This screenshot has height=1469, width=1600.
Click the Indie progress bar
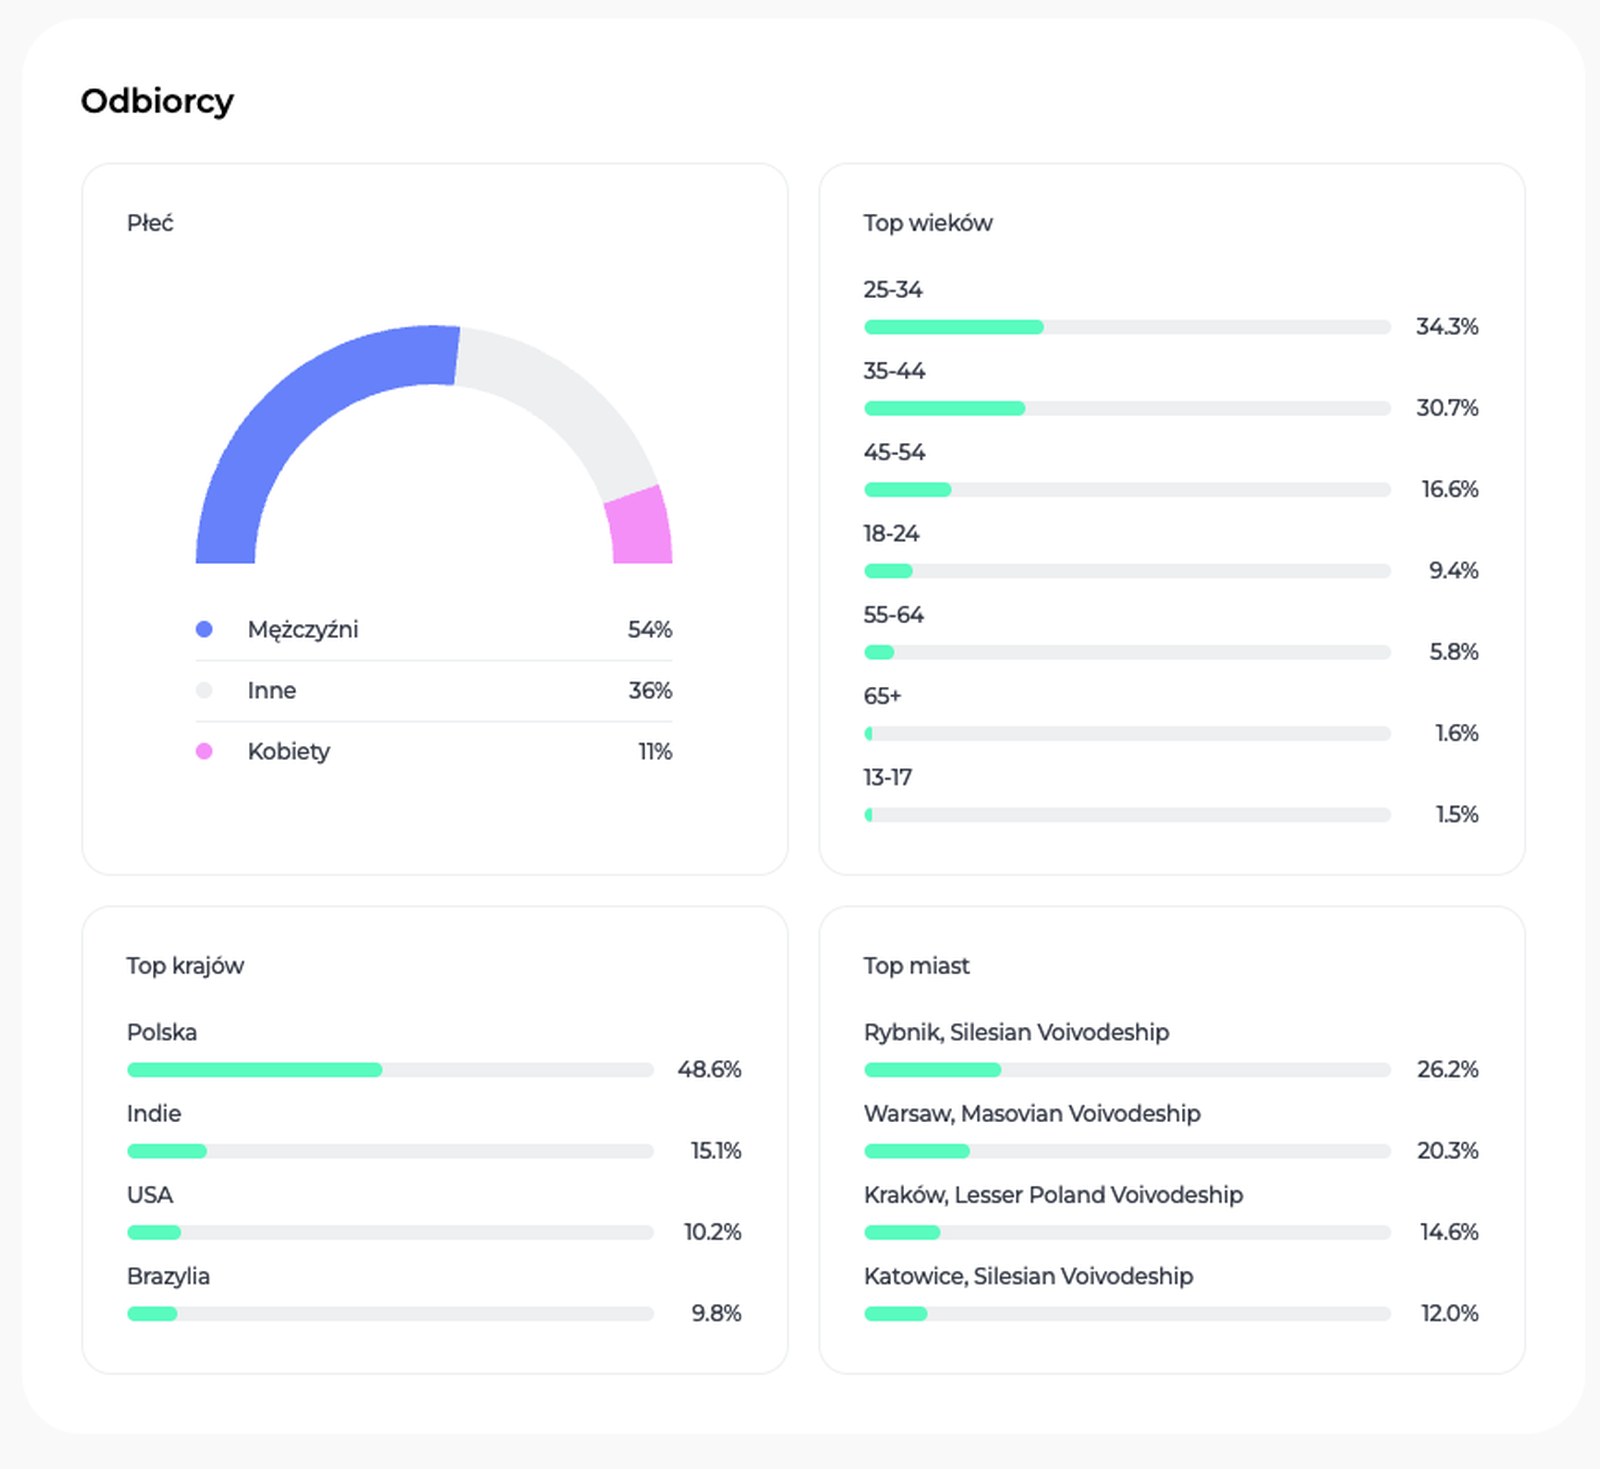point(390,1151)
